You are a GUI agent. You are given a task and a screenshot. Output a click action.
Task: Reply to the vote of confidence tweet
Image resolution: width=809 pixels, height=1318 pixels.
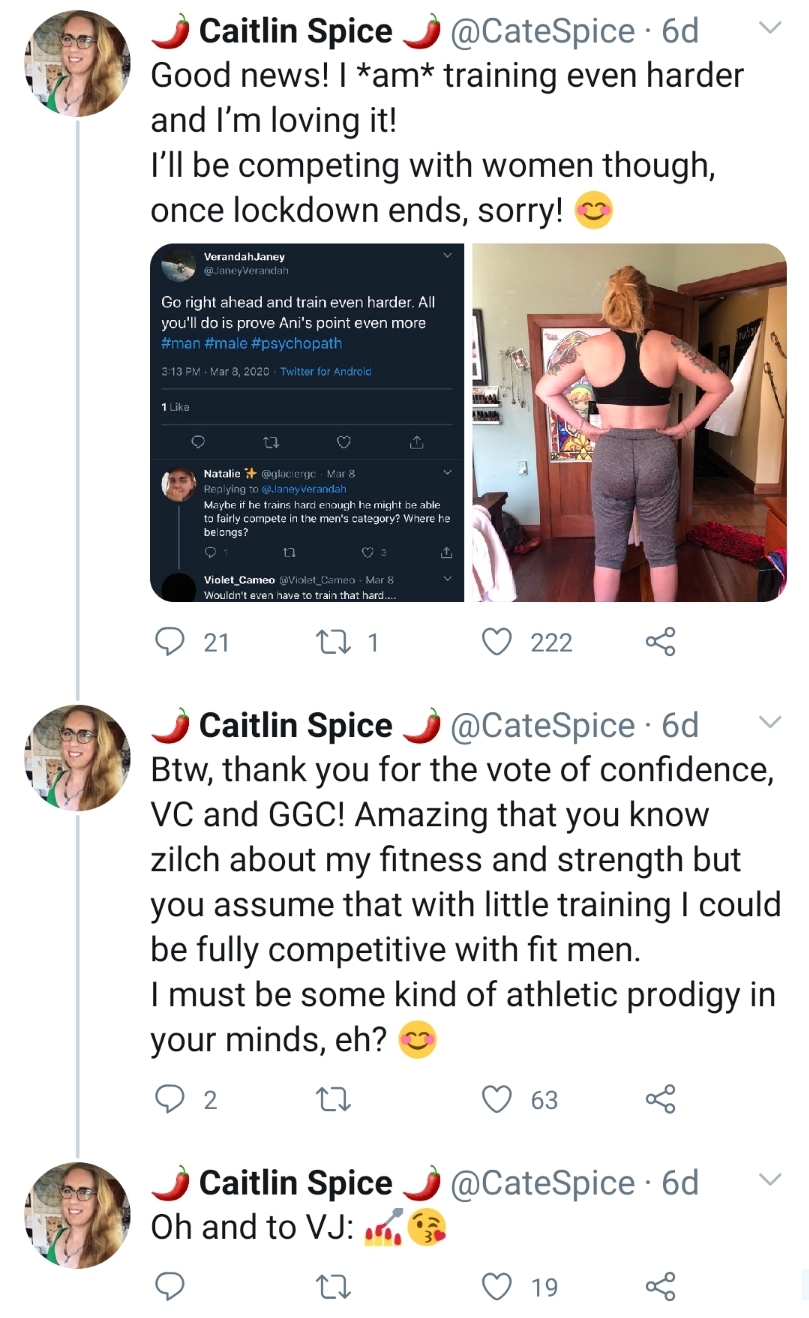coord(169,1100)
